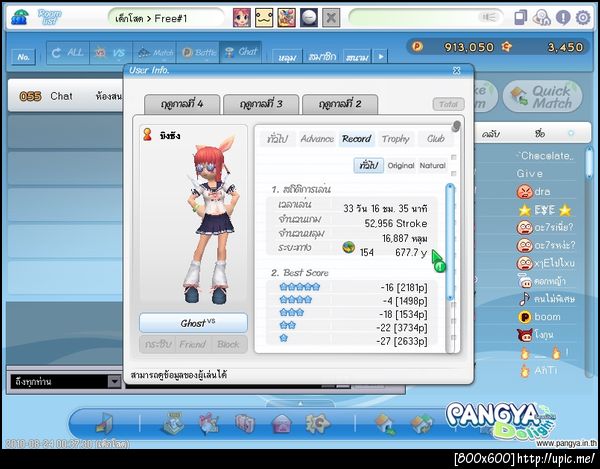Viewport: 600px width, 469px height.
Task: Open the Room list icon
Action: point(49,17)
